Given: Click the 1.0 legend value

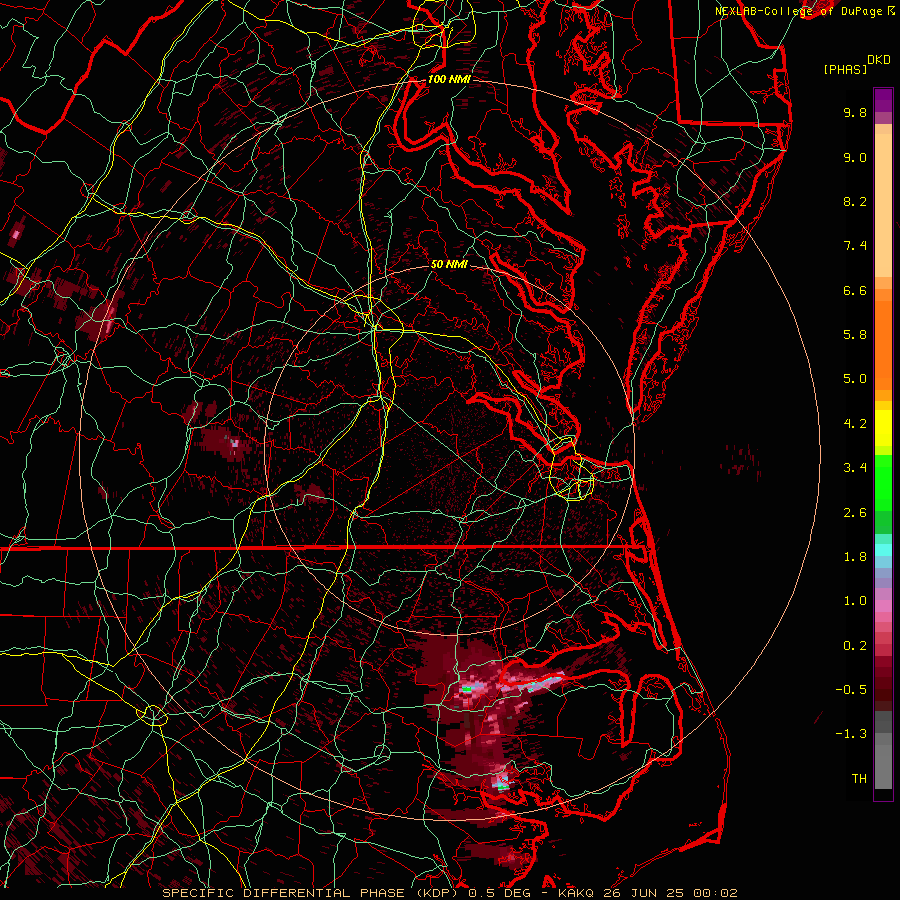Looking at the screenshot, I should tap(855, 601).
